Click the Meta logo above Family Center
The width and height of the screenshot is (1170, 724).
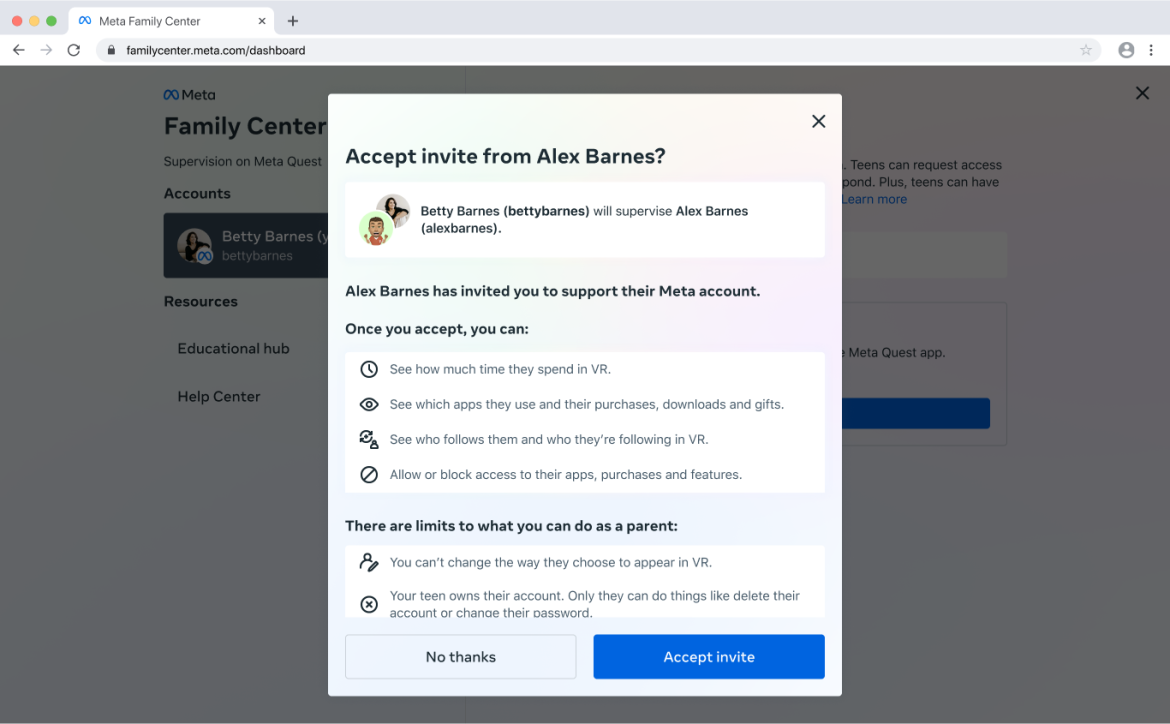(189, 94)
